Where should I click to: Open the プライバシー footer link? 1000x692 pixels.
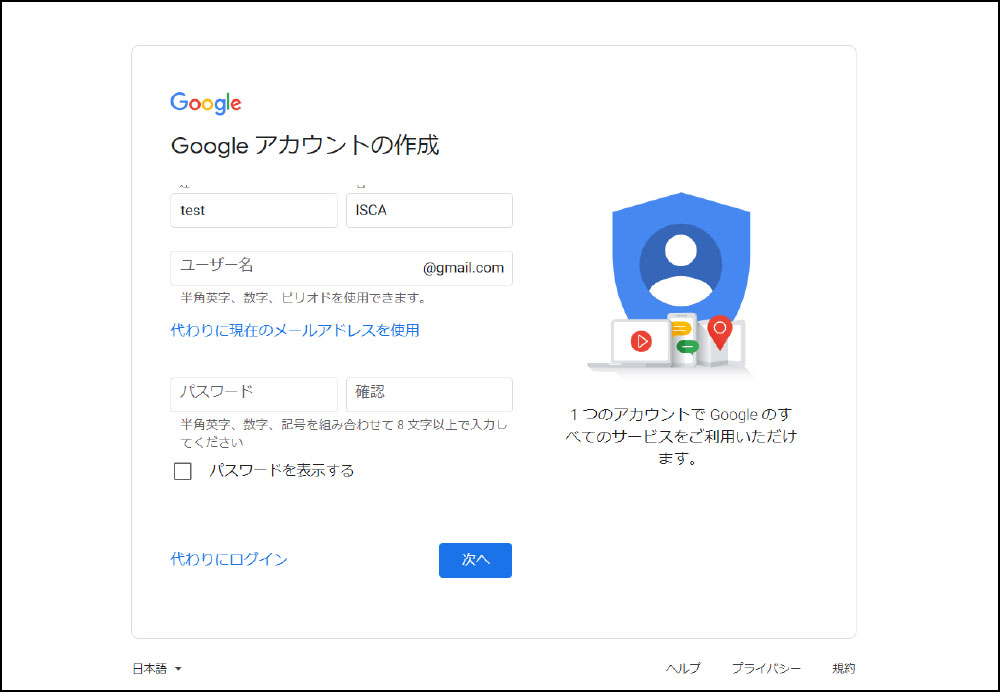pyautogui.click(x=766, y=668)
